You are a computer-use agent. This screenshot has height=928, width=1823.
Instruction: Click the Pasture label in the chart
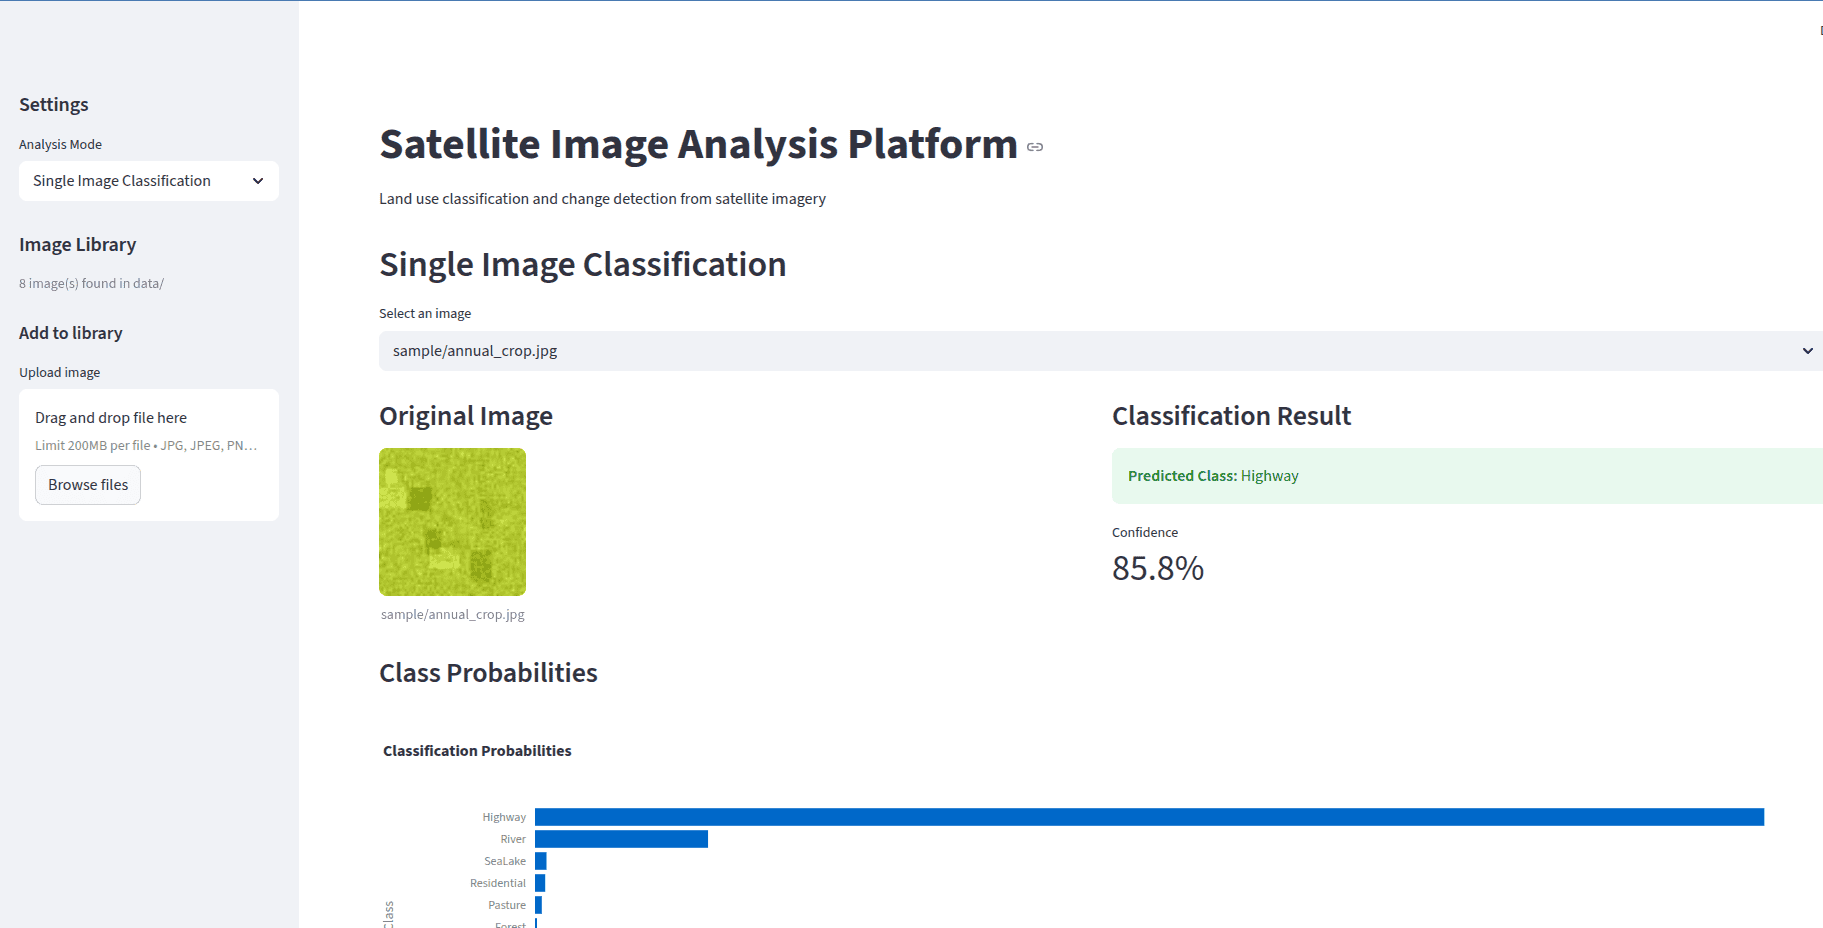pyautogui.click(x=506, y=904)
